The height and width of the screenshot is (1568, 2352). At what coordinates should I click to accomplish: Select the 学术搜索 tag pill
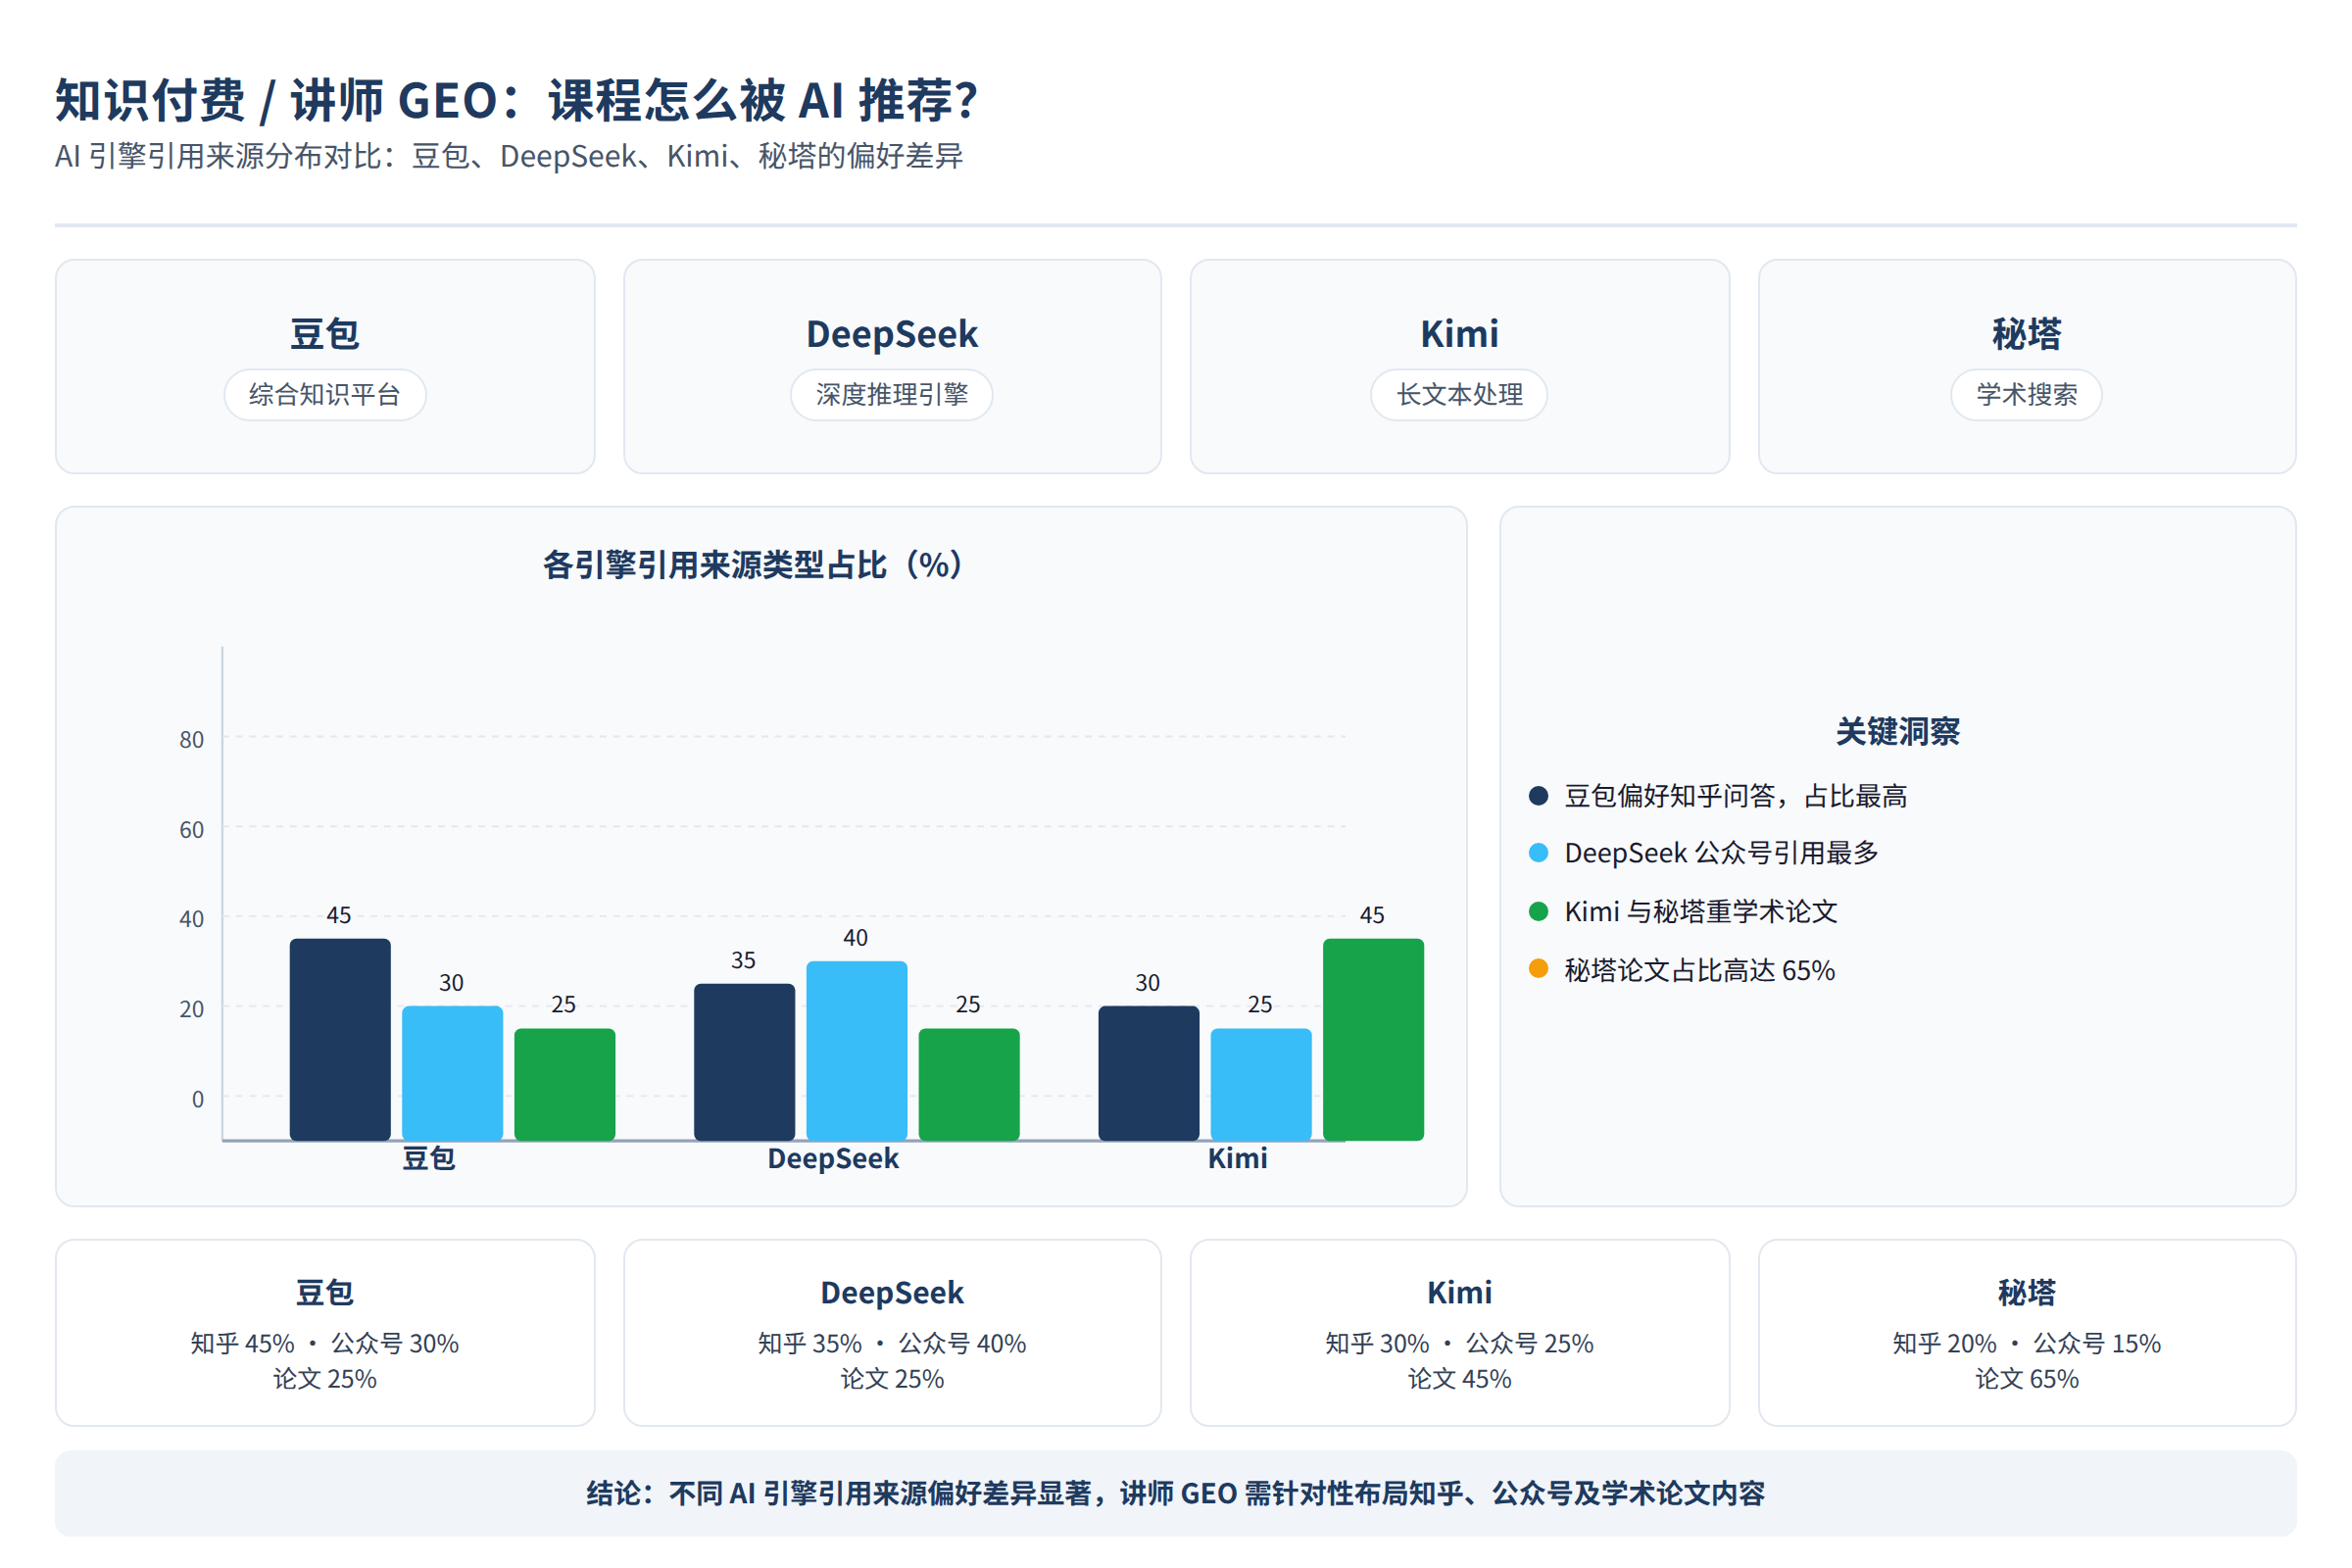[2027, 395]
